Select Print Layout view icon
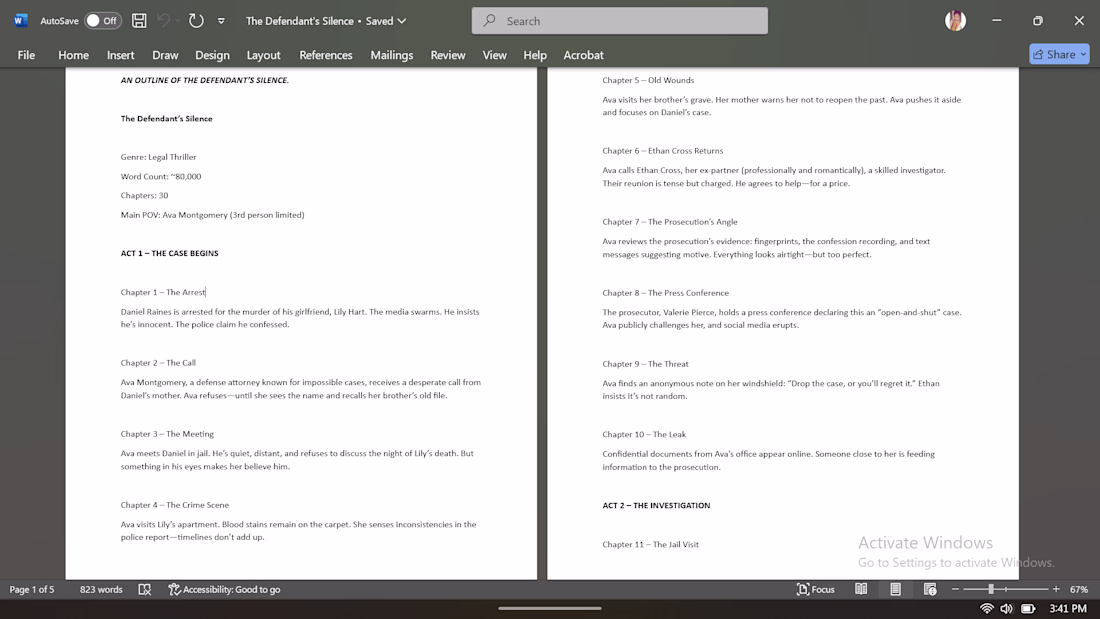The height and width of the screenshot is (619, 1100). click(895, 590)
